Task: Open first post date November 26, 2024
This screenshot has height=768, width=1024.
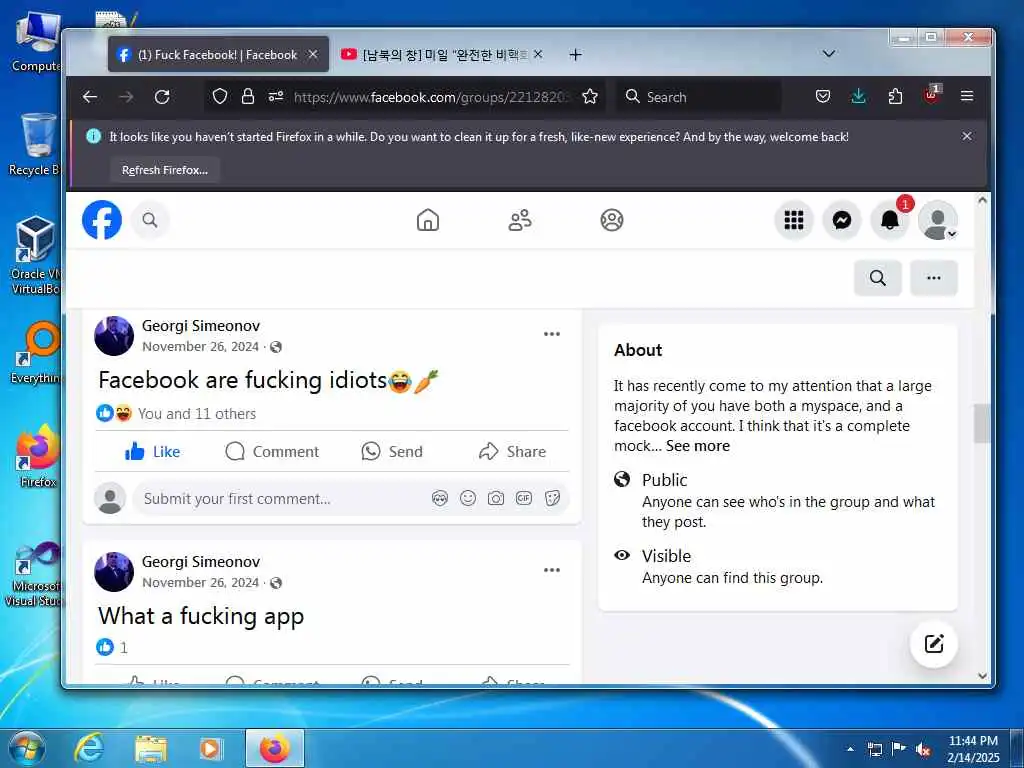Action: (x=200, y=347)
